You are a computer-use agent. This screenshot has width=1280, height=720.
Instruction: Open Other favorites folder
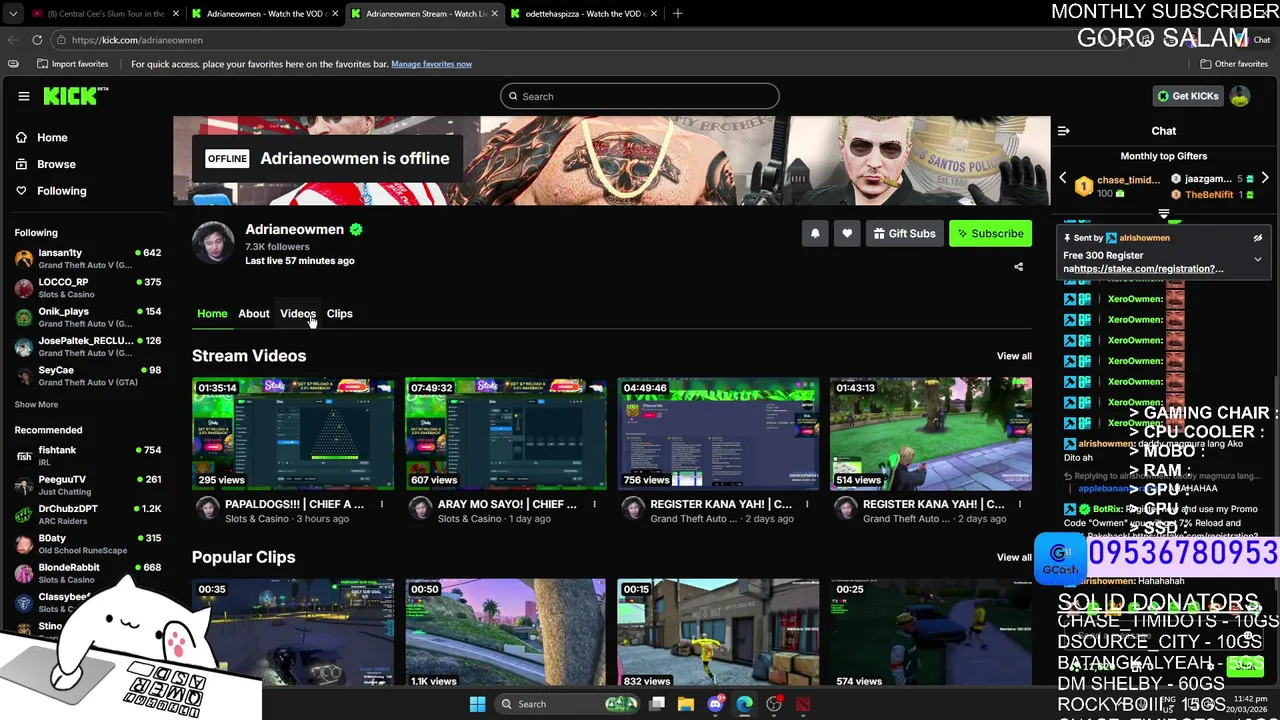point(1234,64)
